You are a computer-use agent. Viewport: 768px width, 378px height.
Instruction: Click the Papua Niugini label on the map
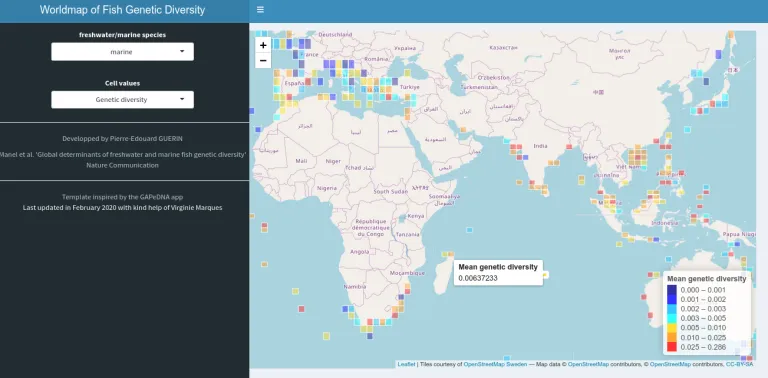click(739, 234)
